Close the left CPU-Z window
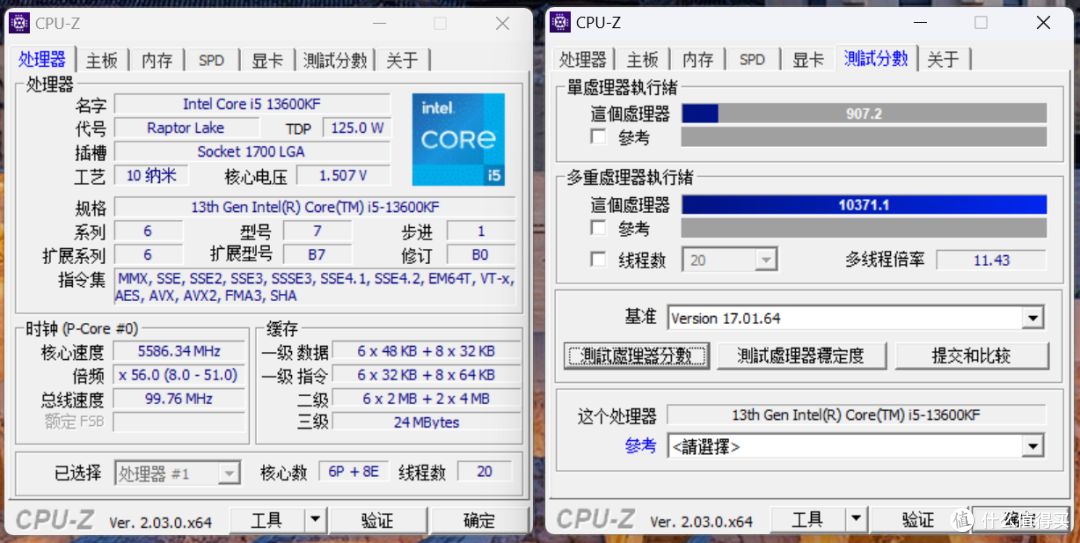 [503, 23]
